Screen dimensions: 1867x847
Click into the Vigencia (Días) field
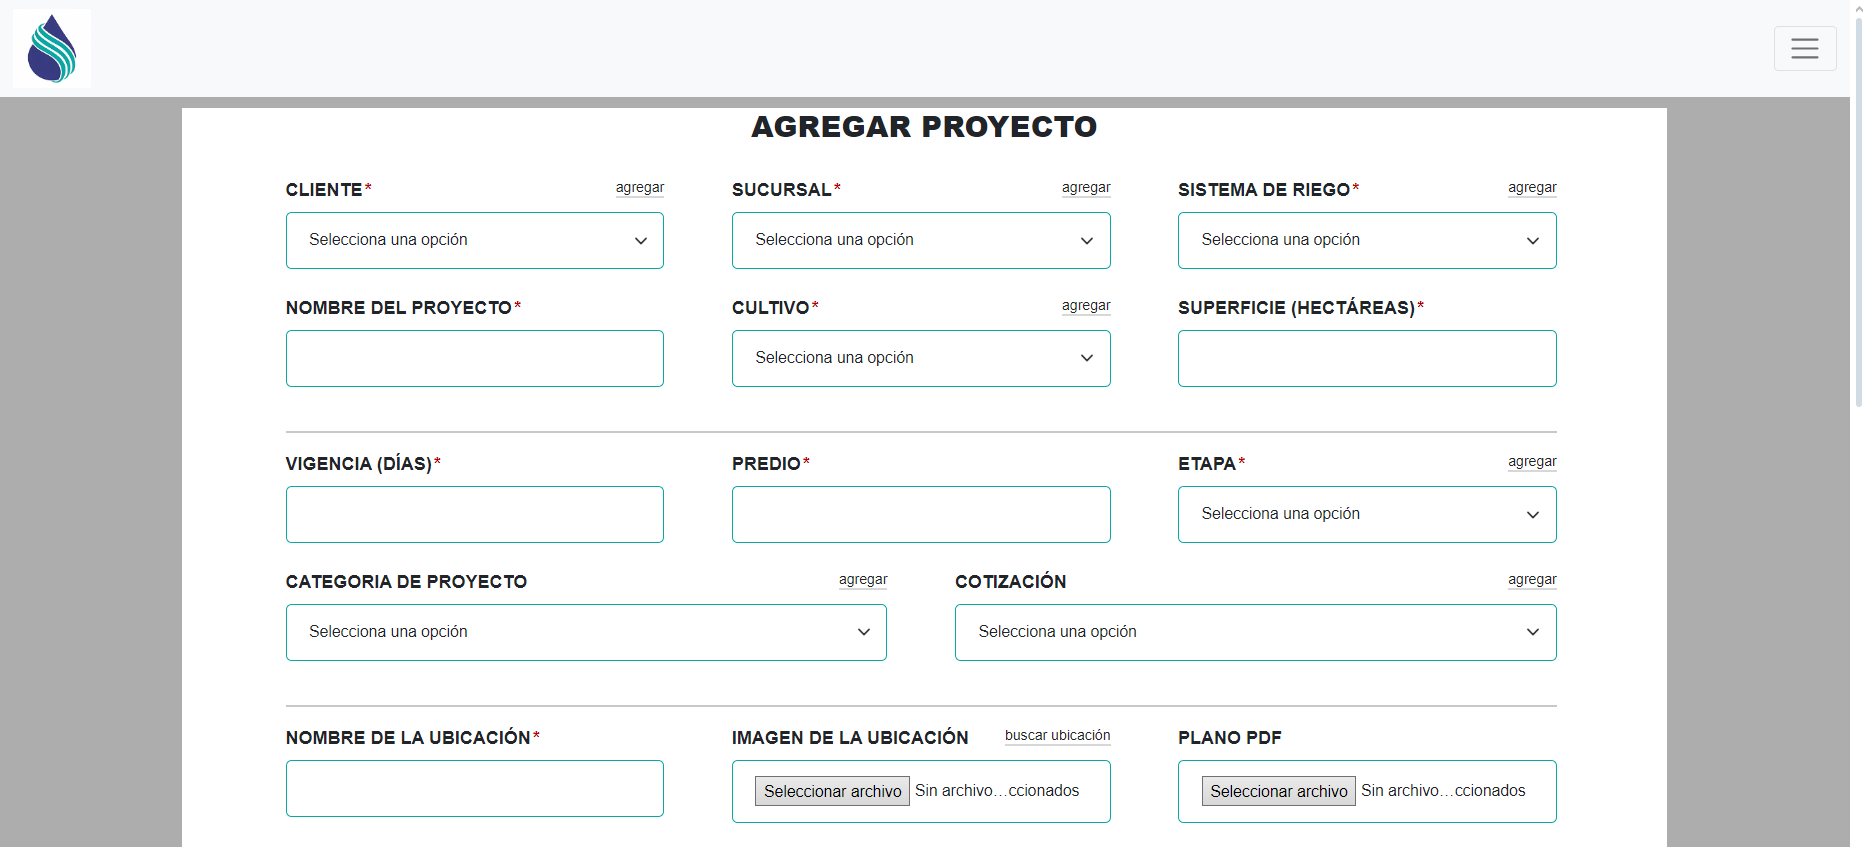474,514
